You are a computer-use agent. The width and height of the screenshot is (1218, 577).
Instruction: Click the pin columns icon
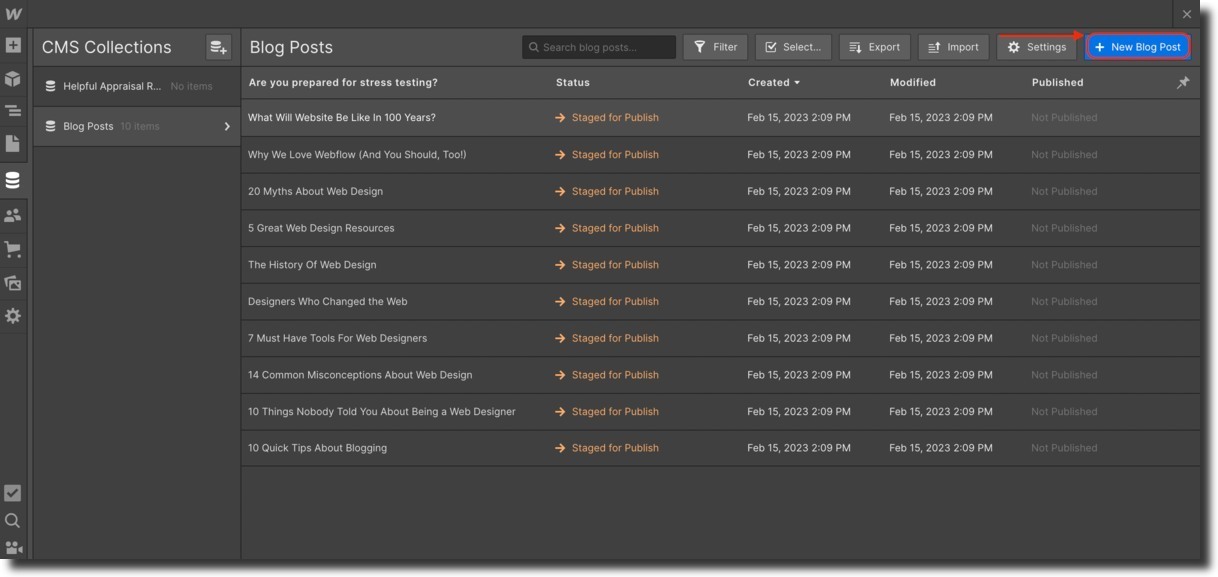point(1183,83)
